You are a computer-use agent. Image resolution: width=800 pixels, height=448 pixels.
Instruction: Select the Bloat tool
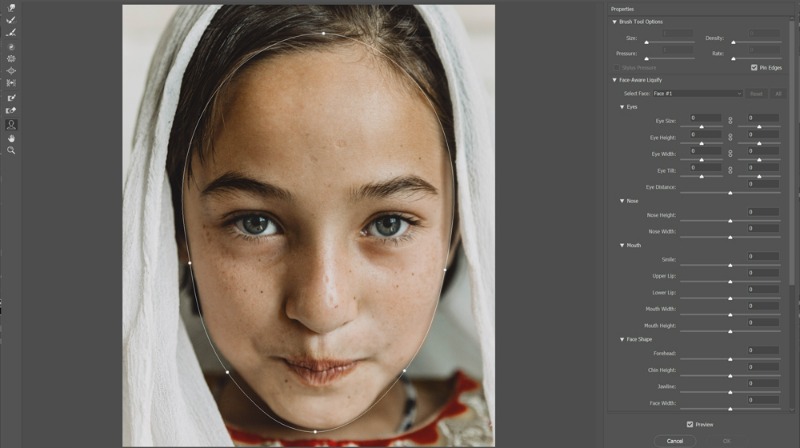pos(11,71)
